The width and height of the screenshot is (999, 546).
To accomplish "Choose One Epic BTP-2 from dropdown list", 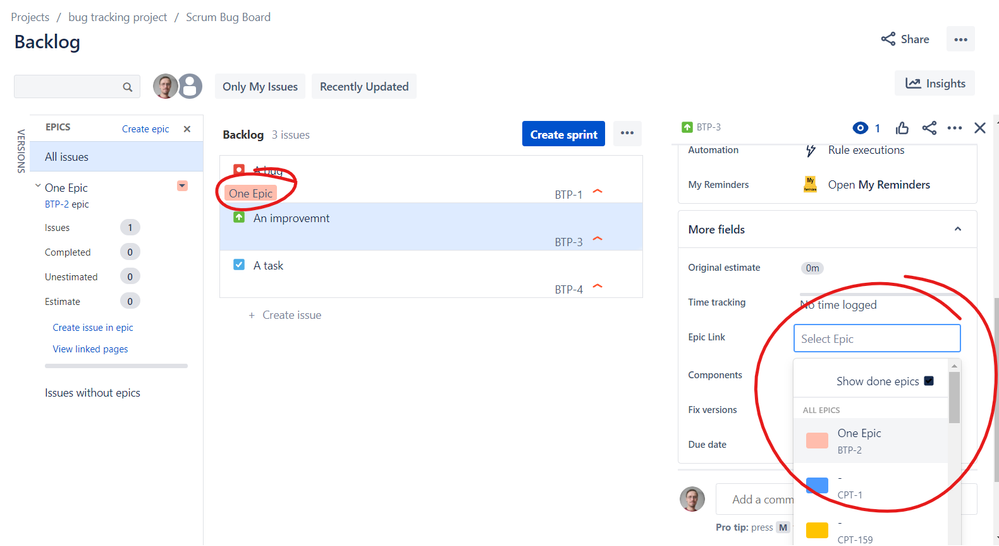I will coord(871,440).
